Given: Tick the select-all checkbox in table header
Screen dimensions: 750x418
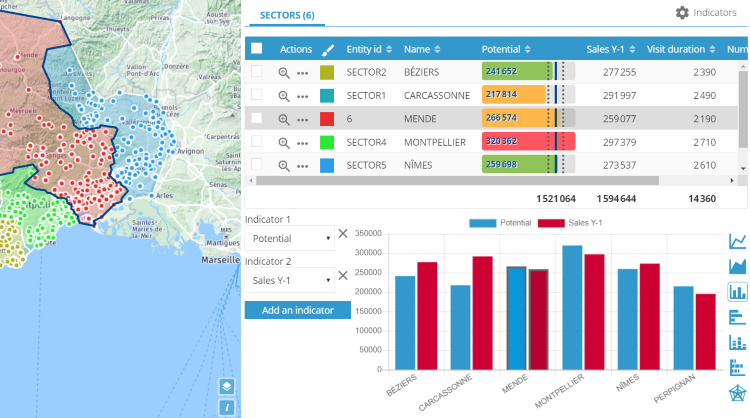Looking at the screenshot, I should [x=257, y=48].
